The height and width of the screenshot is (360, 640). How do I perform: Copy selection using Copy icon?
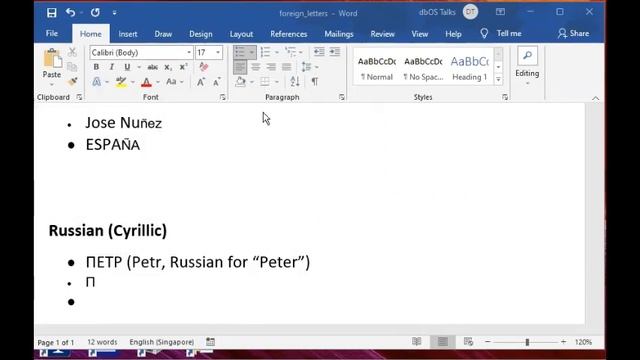pyautogui.click(x=72, y=67)
